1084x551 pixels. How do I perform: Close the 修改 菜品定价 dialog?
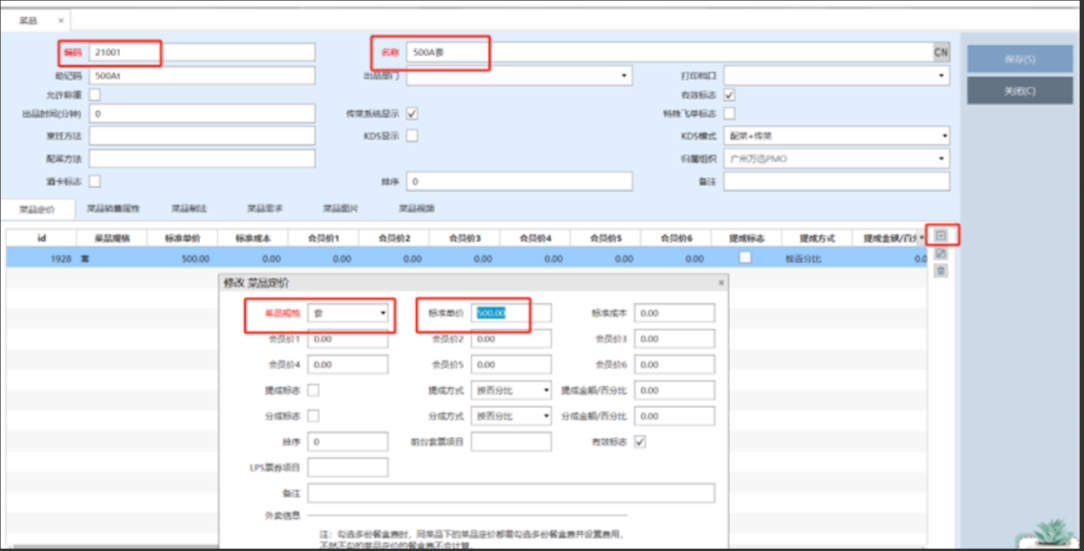721,284
